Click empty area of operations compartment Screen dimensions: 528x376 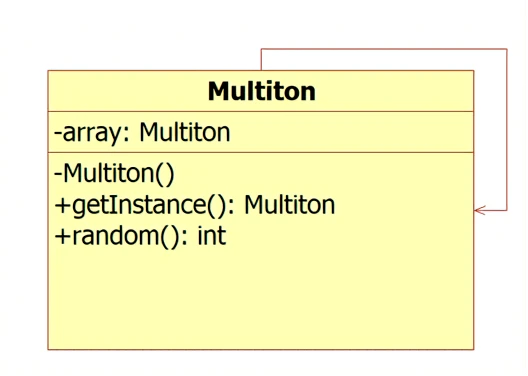coord(261,300)
